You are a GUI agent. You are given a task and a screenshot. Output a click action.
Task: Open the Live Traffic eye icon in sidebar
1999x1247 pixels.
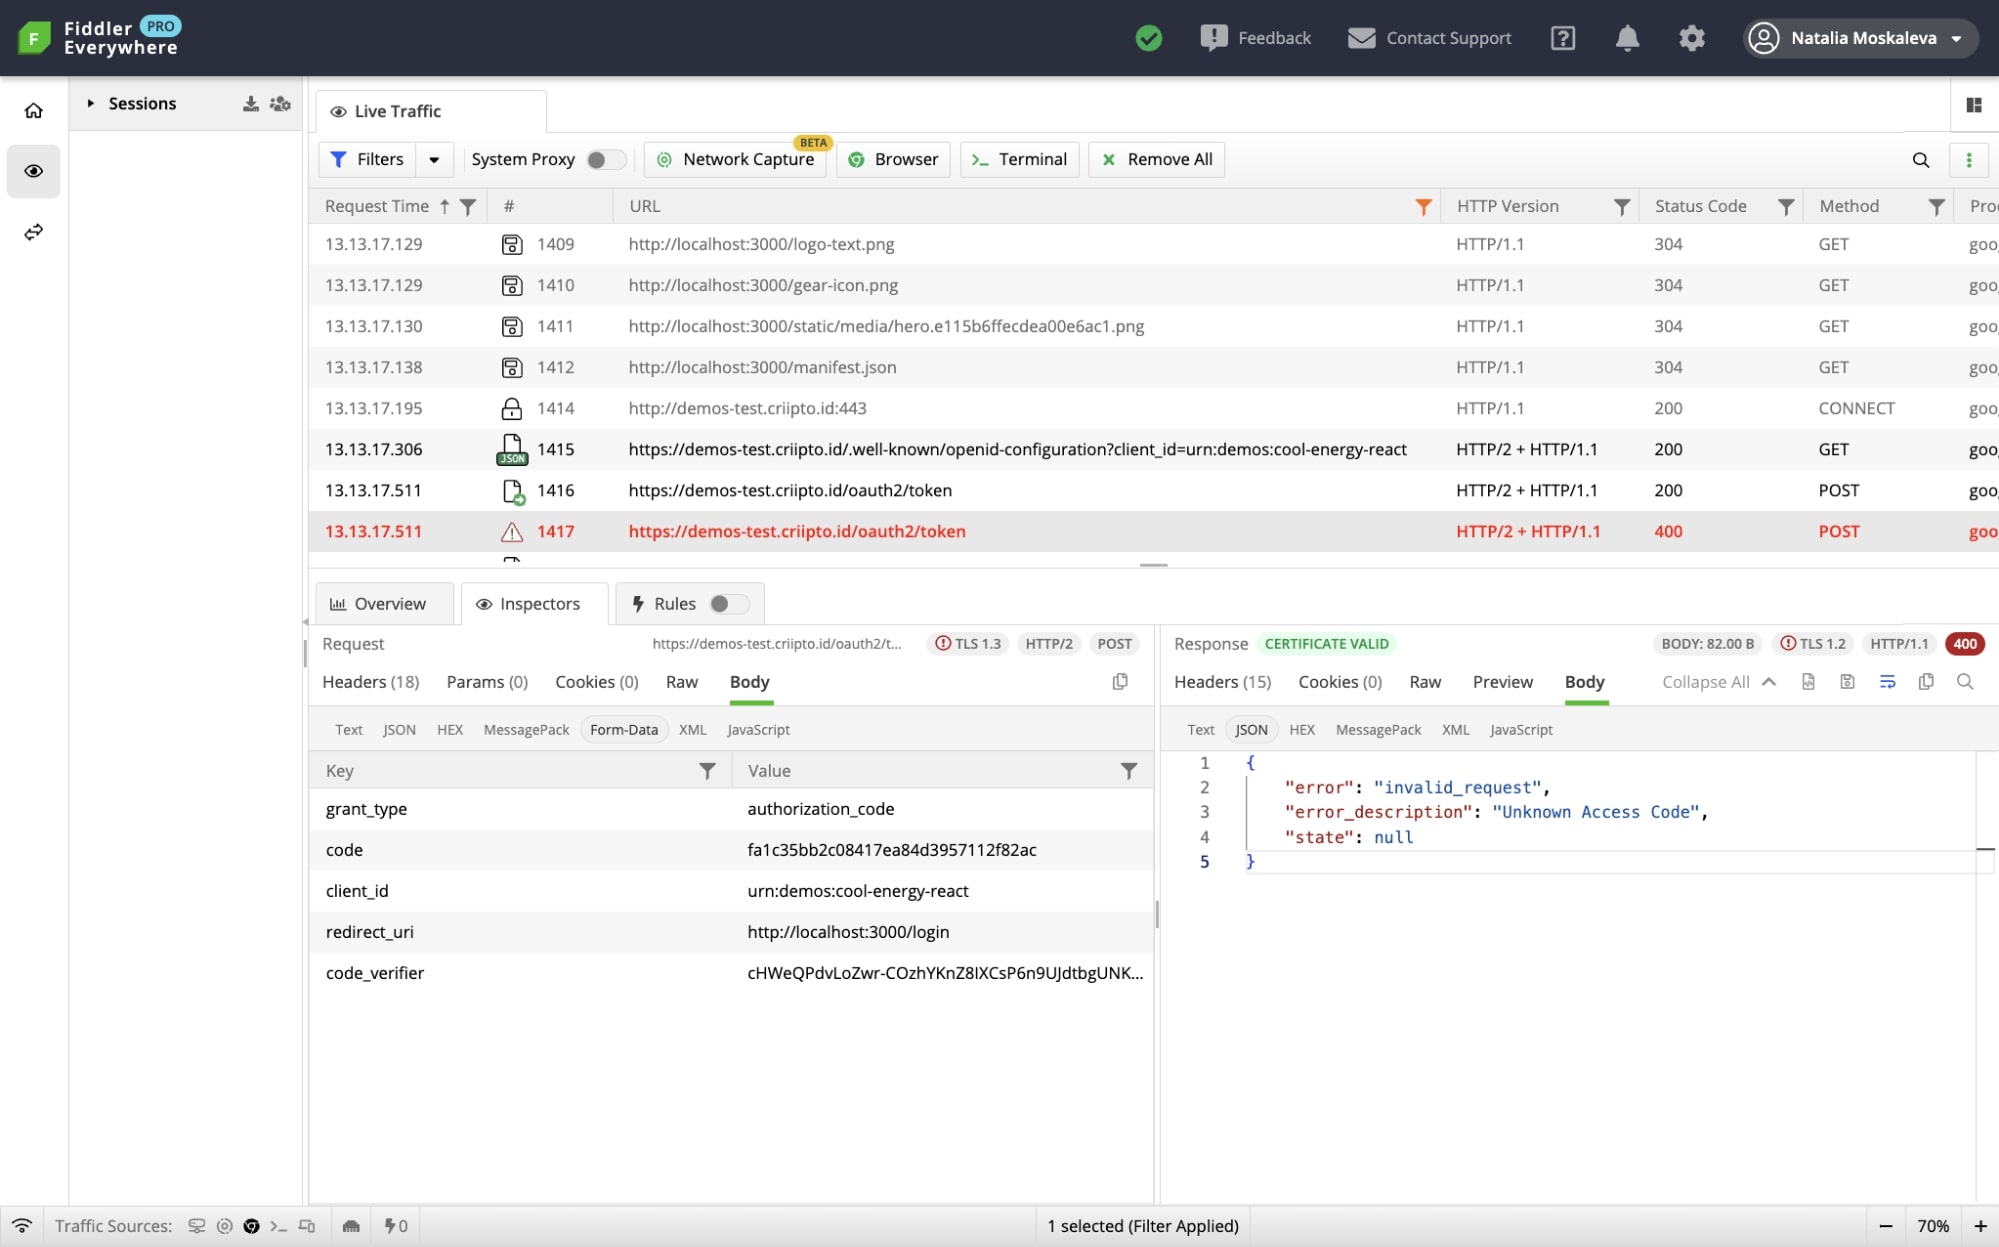[33, 171]
